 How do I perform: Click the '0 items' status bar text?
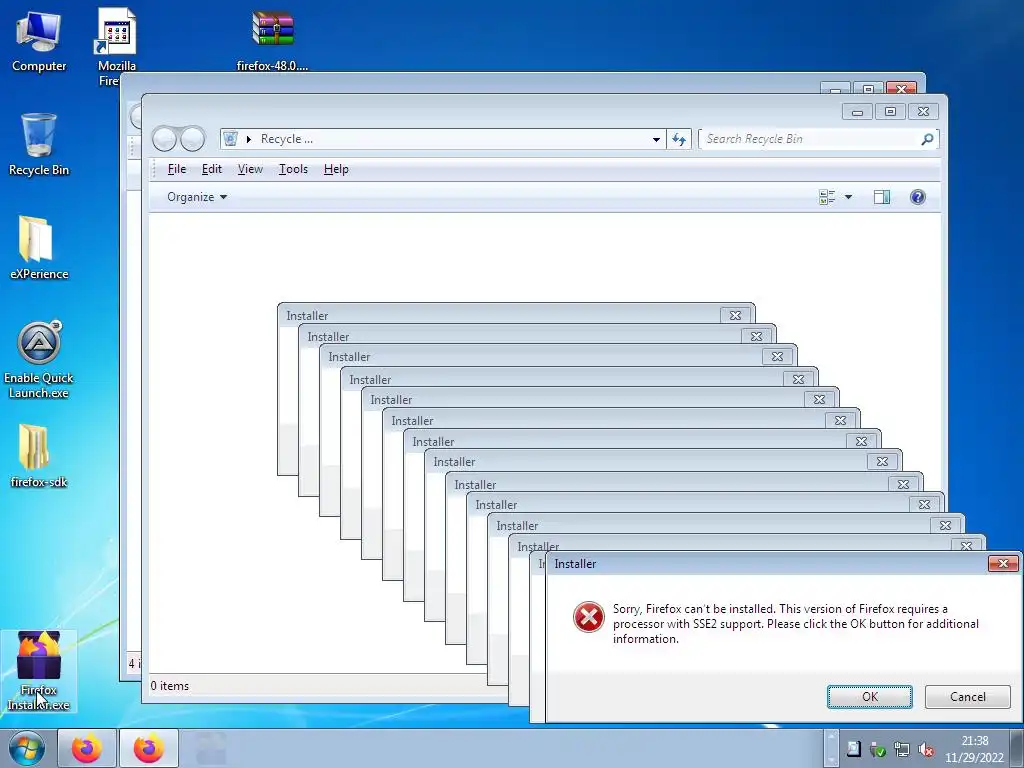tap(170, 686)
